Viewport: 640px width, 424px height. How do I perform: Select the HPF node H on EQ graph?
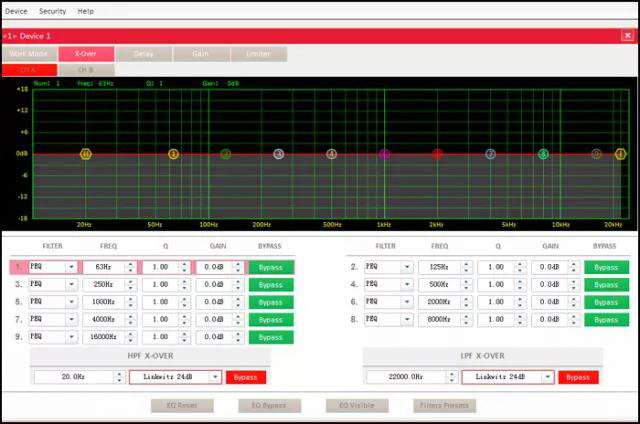(86, 154)
